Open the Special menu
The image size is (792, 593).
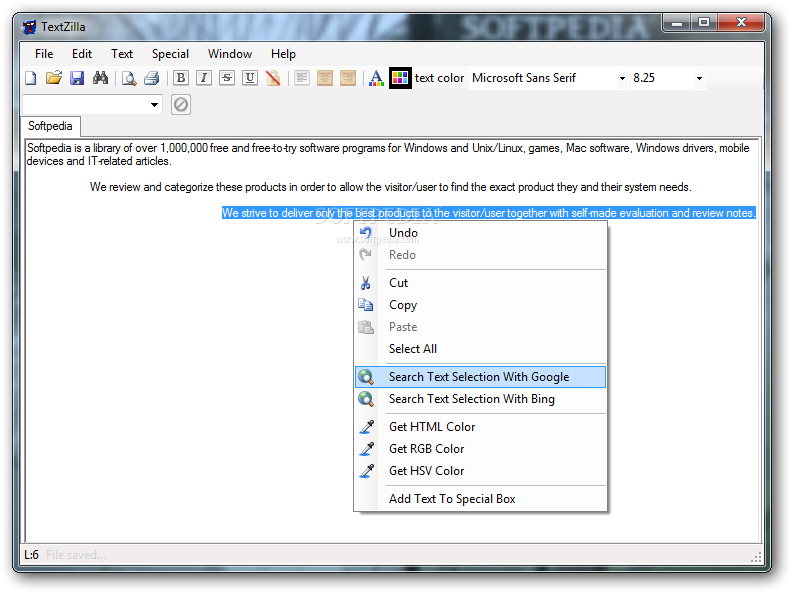[x=170, y=54]
